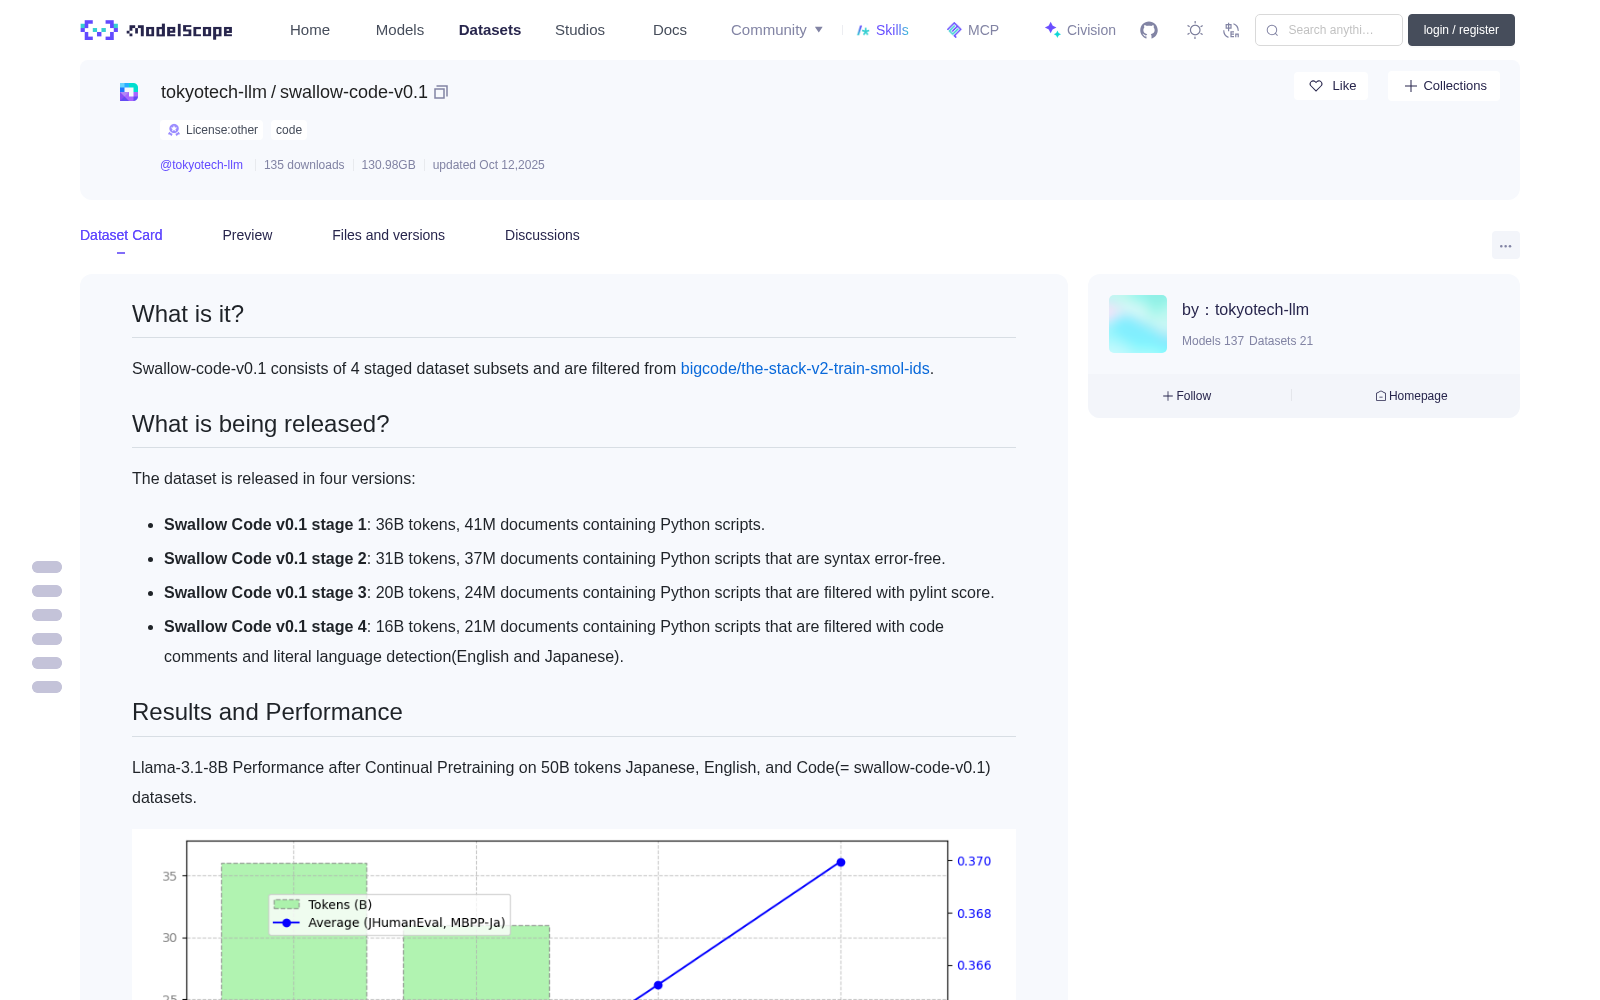Switch to Files and versions tab

point(388,235)
